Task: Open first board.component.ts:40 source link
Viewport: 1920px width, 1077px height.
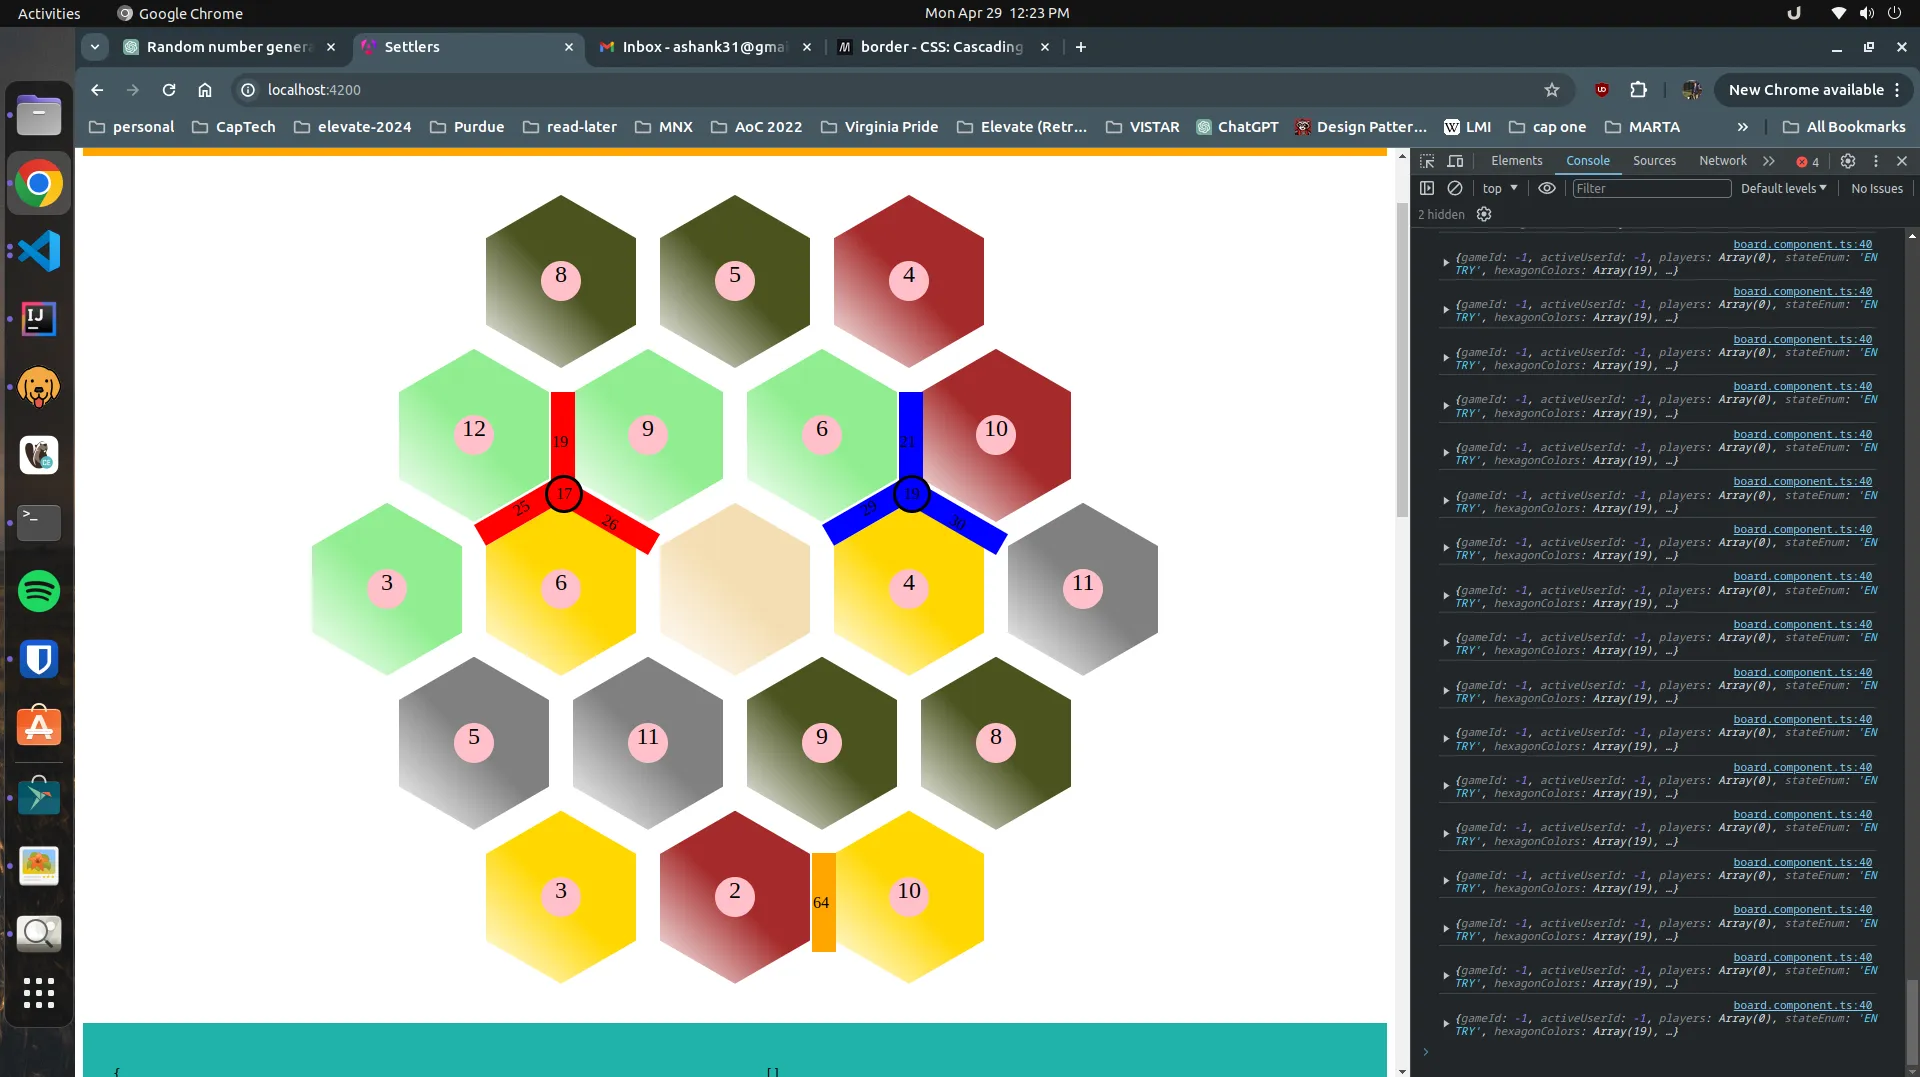Action: pyautogui.click(x=1802, y=244)
